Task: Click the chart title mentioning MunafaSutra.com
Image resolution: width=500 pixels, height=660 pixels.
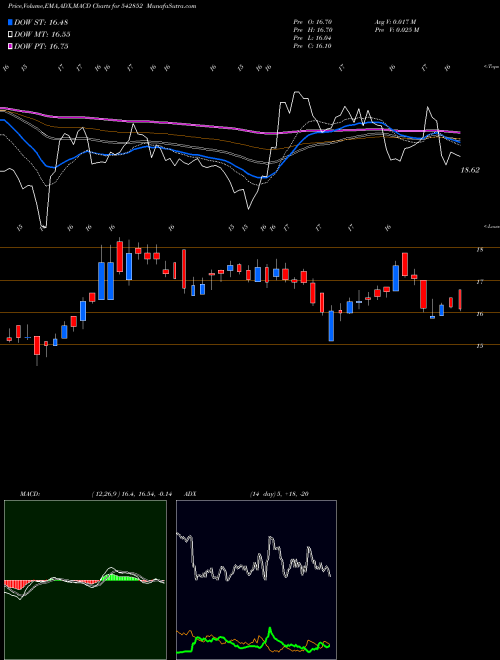Action: [102, 6]
